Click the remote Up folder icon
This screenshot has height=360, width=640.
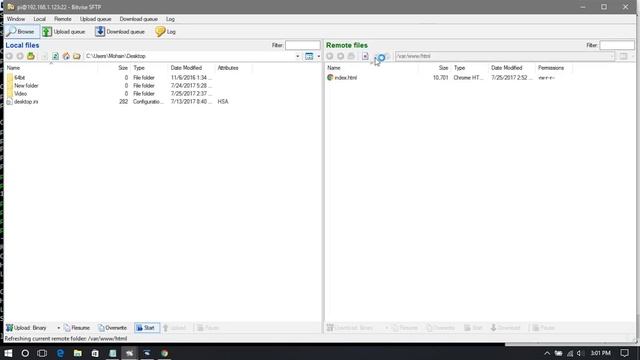pos(351,56)
